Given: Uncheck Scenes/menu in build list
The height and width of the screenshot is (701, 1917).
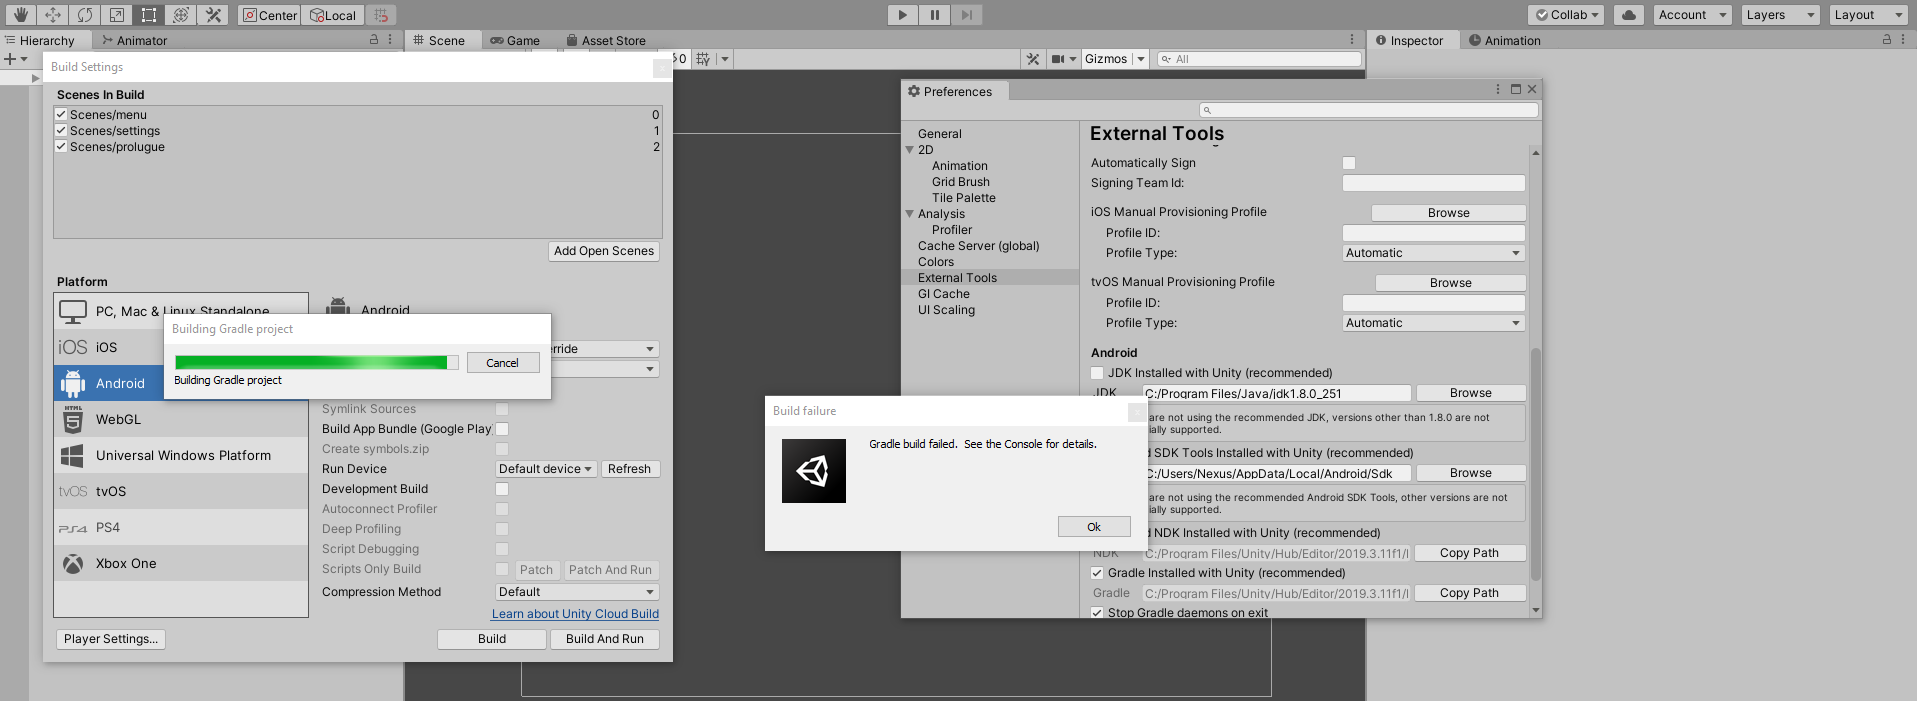Looking at the screenshot, I should click(x=61, y=114).
